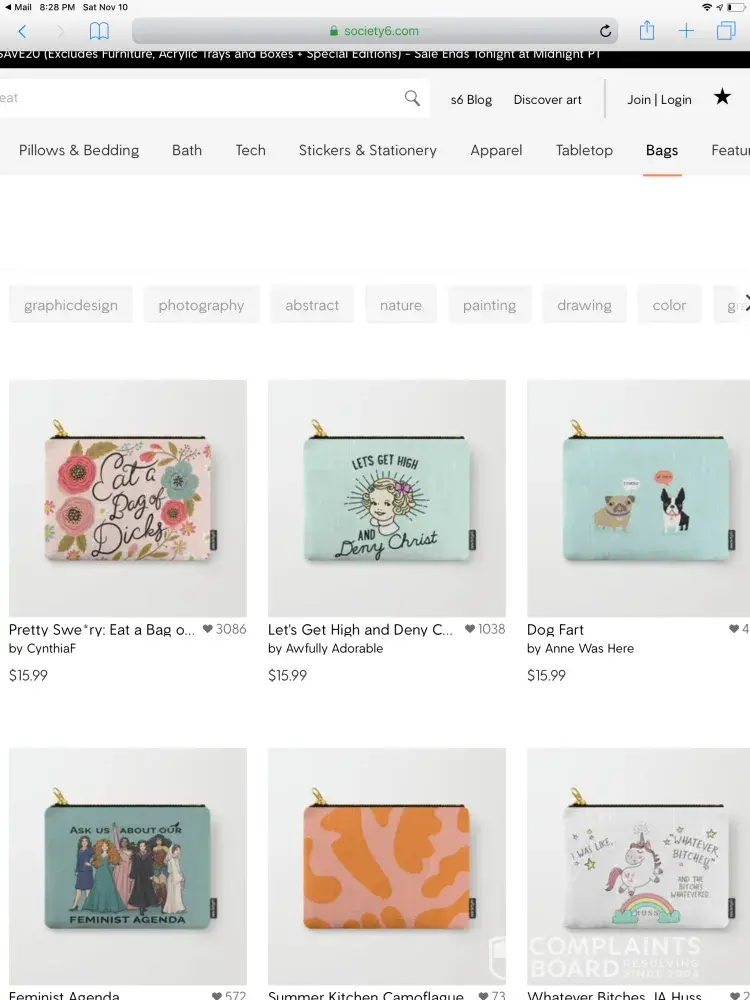Reload the page with refresh icon

click(605, 32)
